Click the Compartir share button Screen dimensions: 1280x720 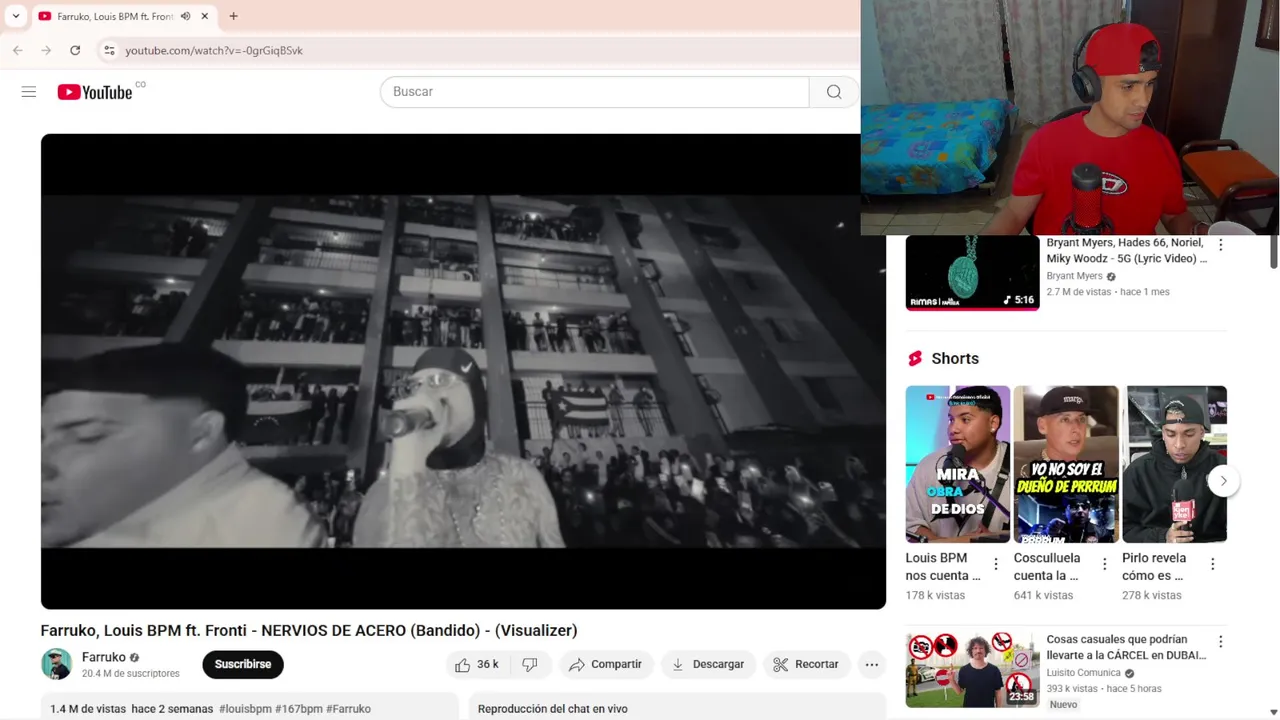click(x=606, y=664)
